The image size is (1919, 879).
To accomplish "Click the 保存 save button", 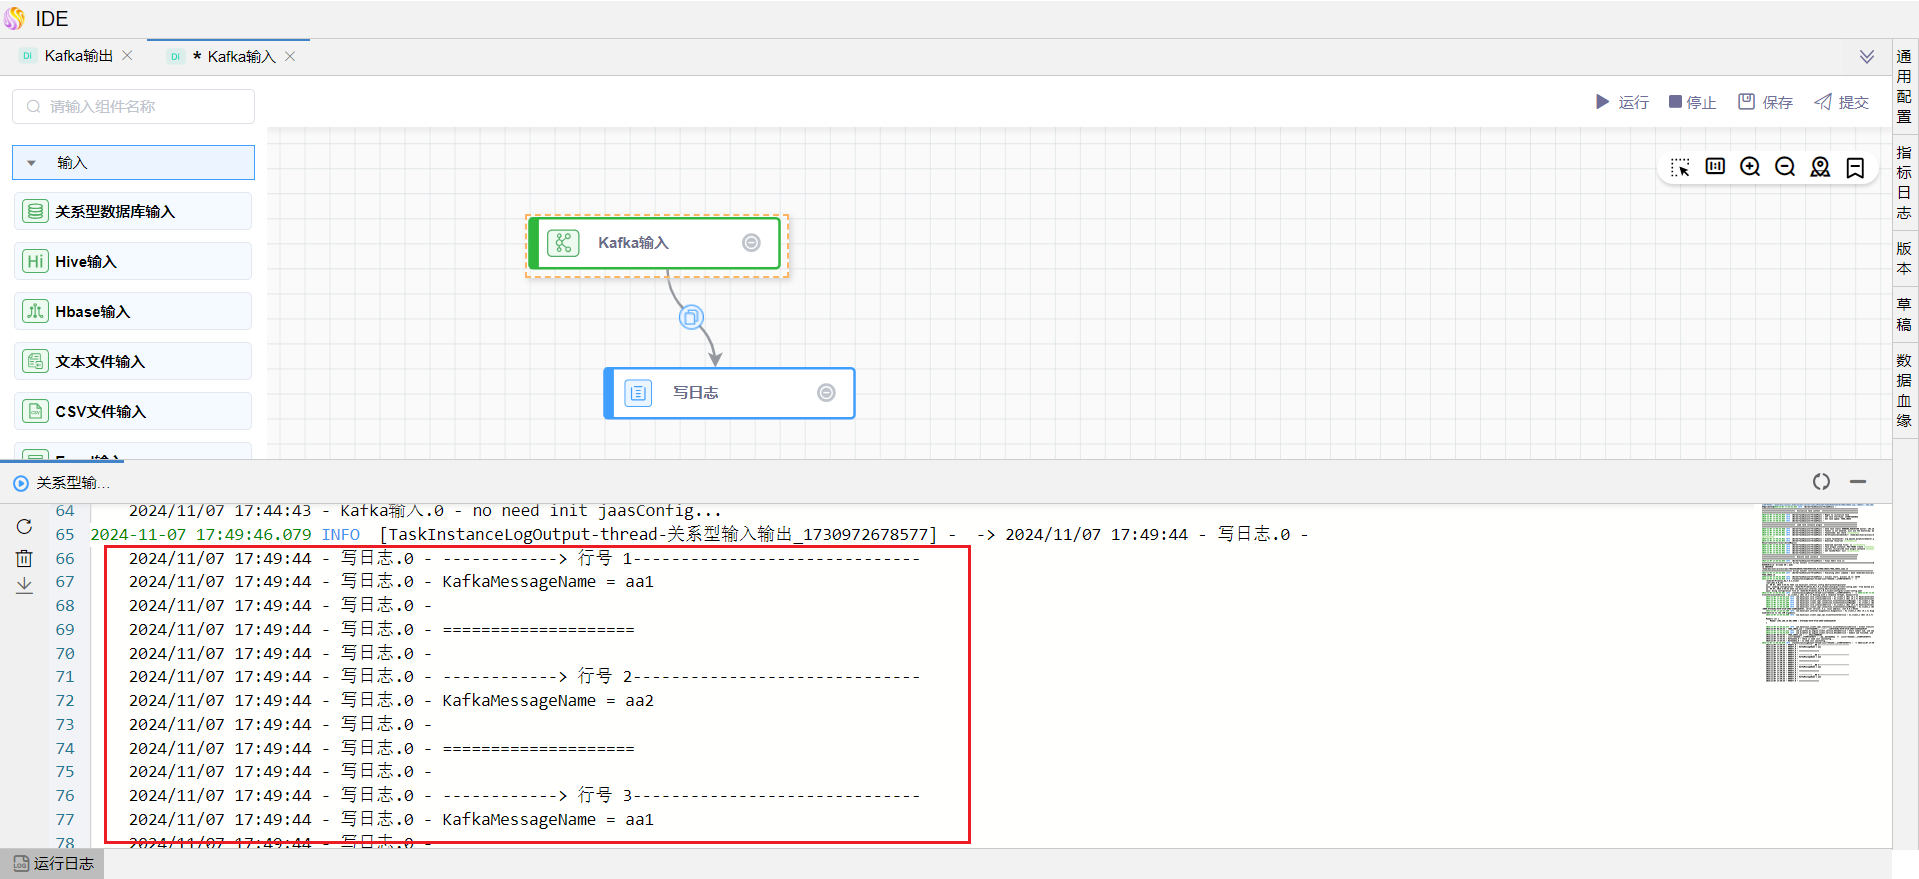I will coord(1765,102).
